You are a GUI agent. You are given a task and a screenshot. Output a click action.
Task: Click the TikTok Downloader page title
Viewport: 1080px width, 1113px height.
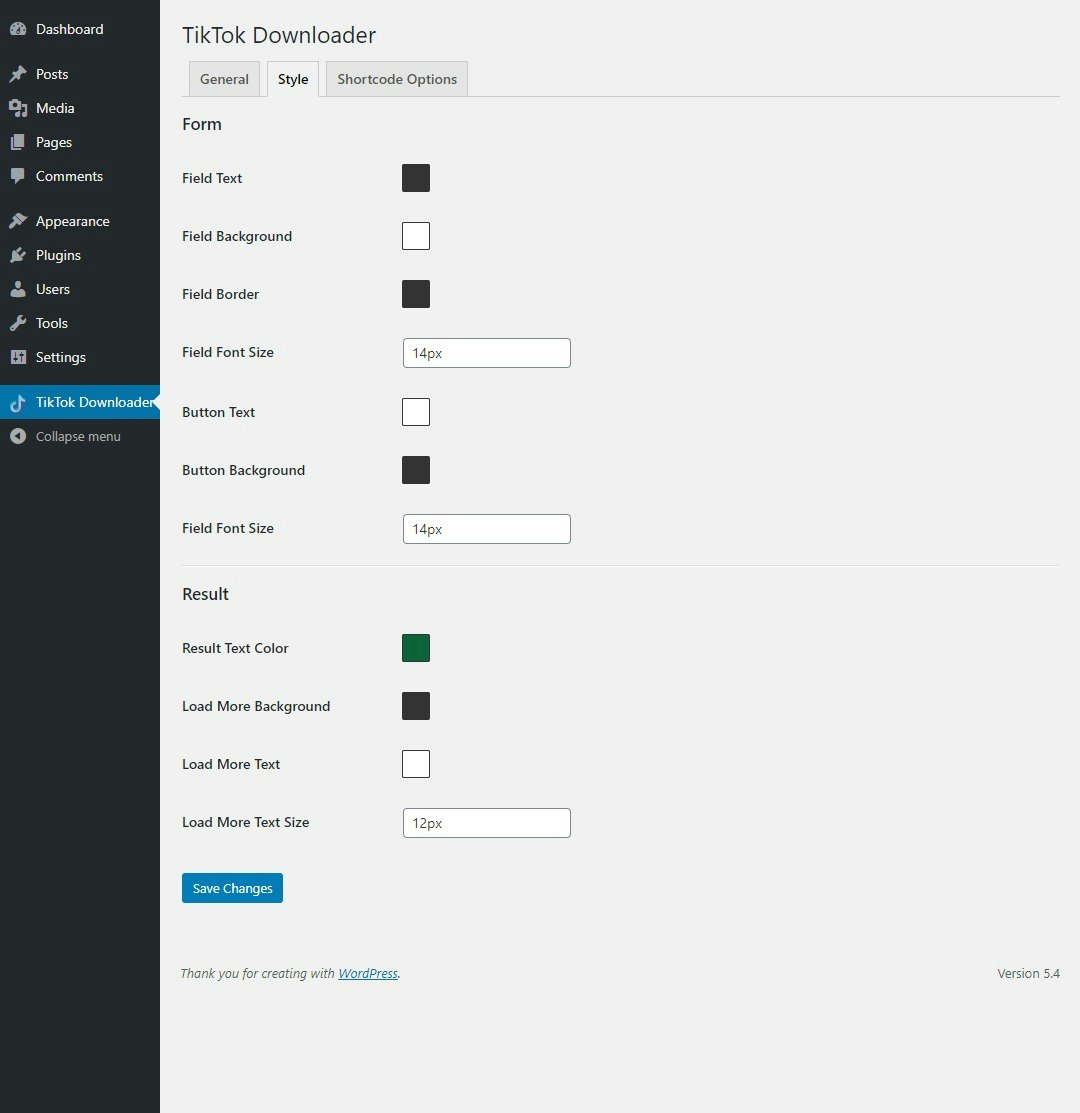click(x=279, y=35)
